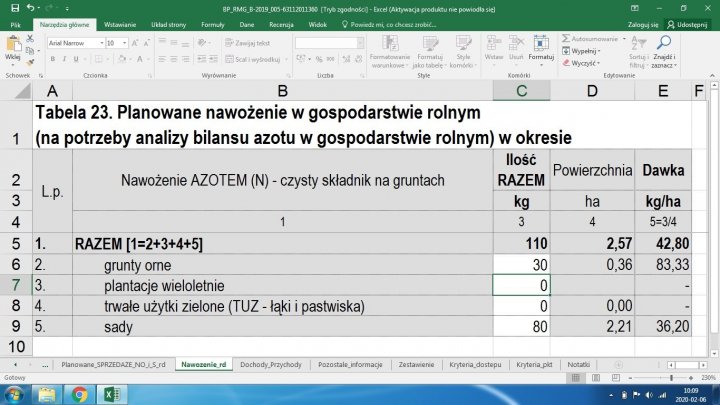
Task: Click the increase indent icon
Action: coord(213,59)
